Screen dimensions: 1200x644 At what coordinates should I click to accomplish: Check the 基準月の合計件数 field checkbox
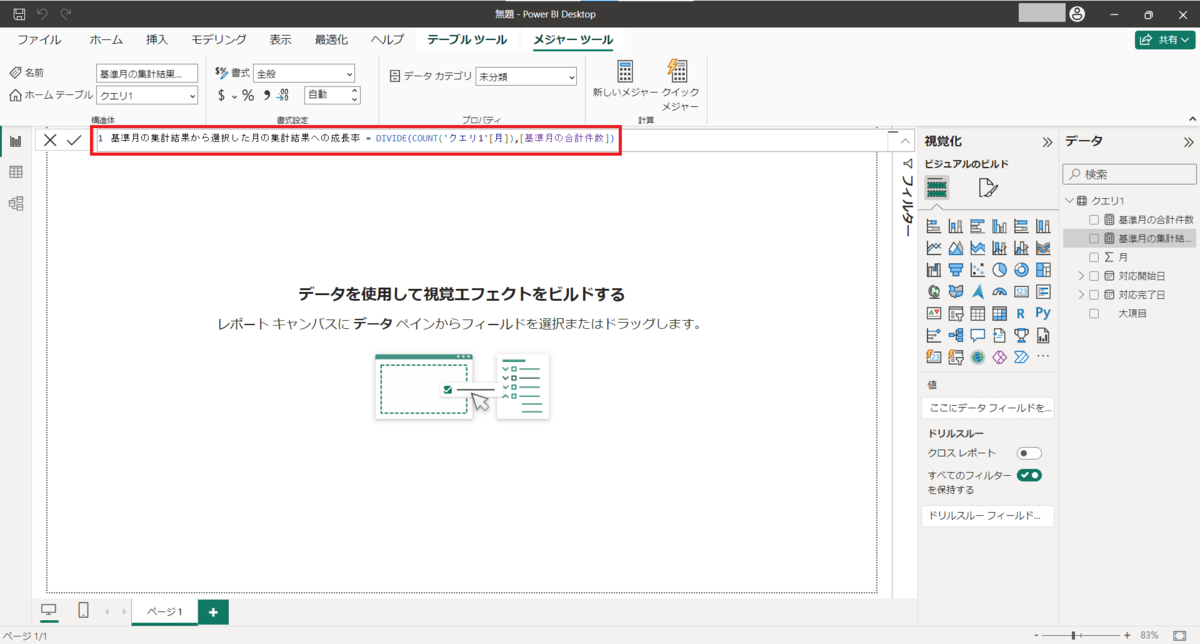tap(1094, 219)
